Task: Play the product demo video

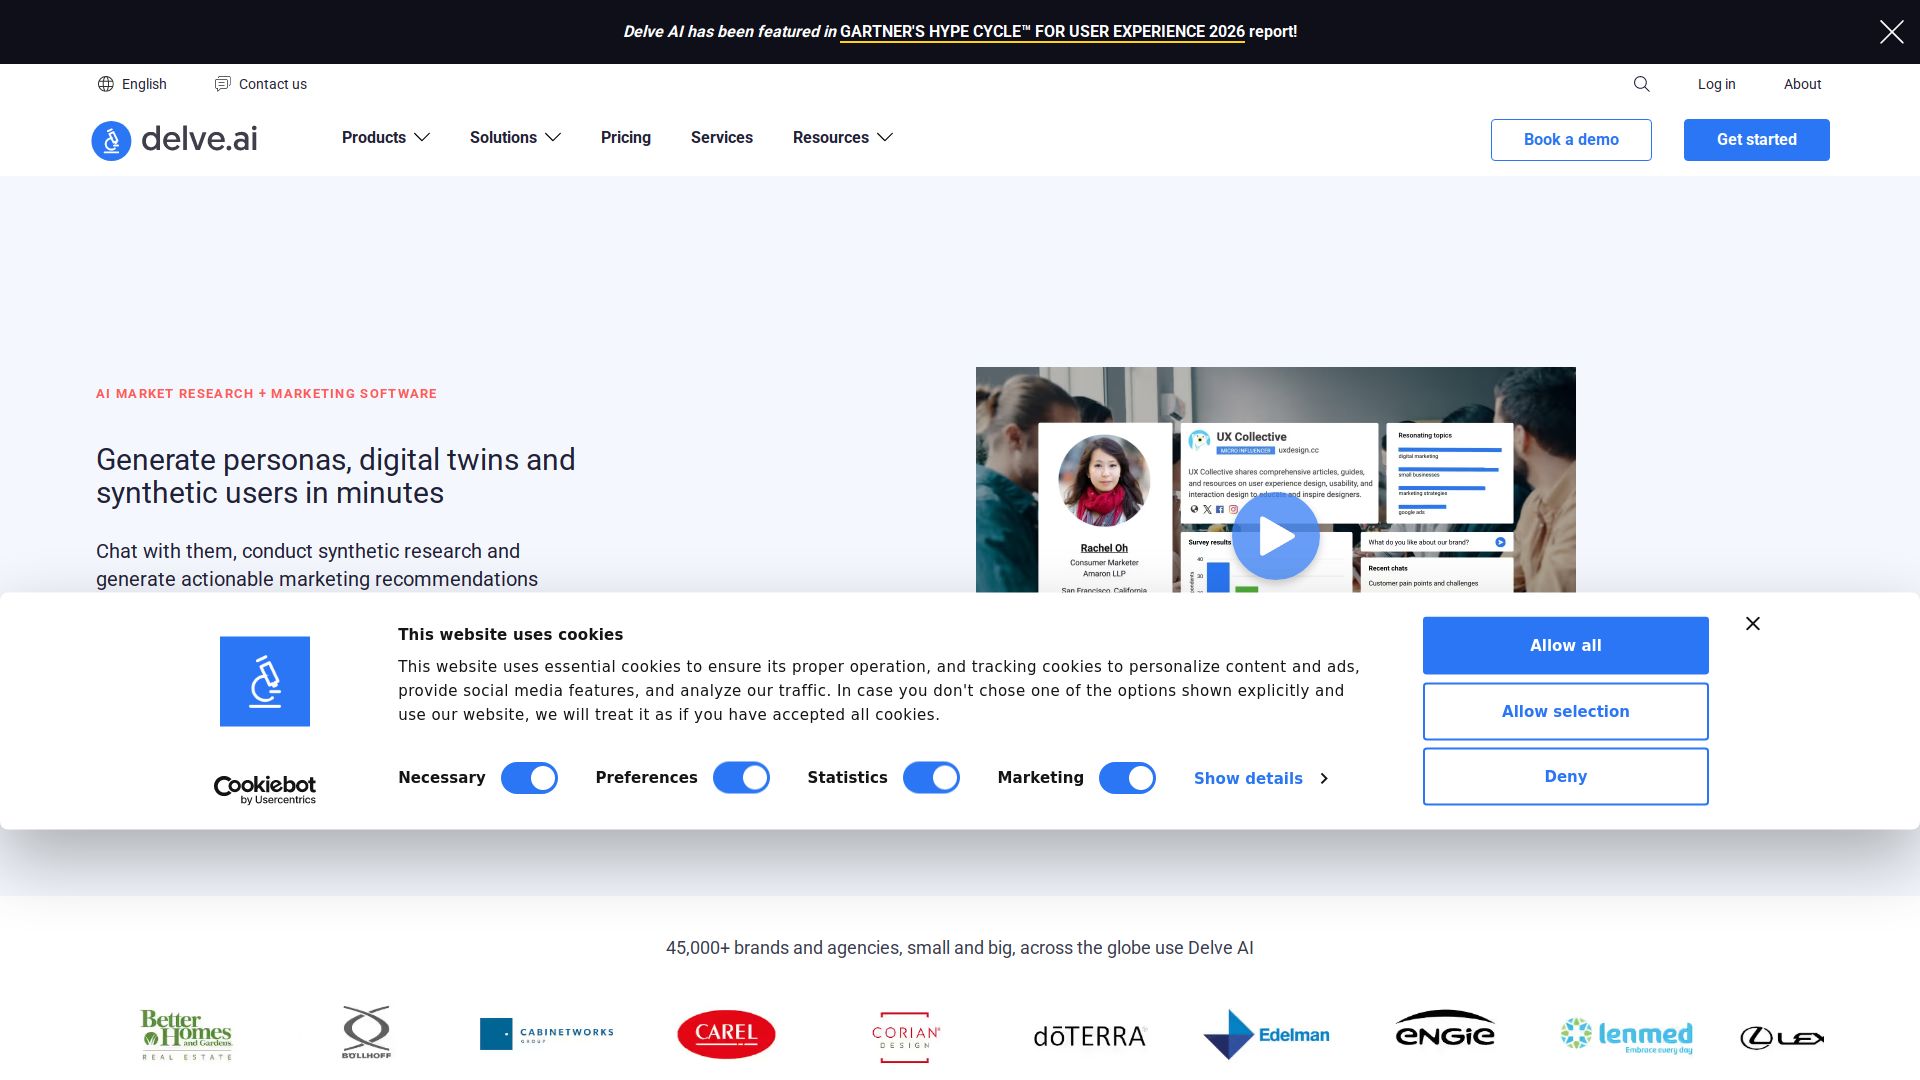Action: tap(1275, 536)
